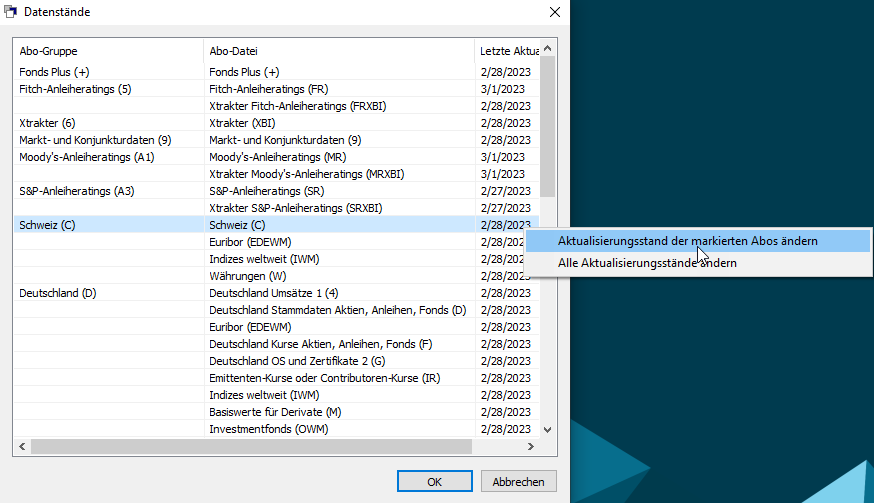Select Währungen (W) file entry
The height and width of the screenshot is (503, 874).
point(248,276)
